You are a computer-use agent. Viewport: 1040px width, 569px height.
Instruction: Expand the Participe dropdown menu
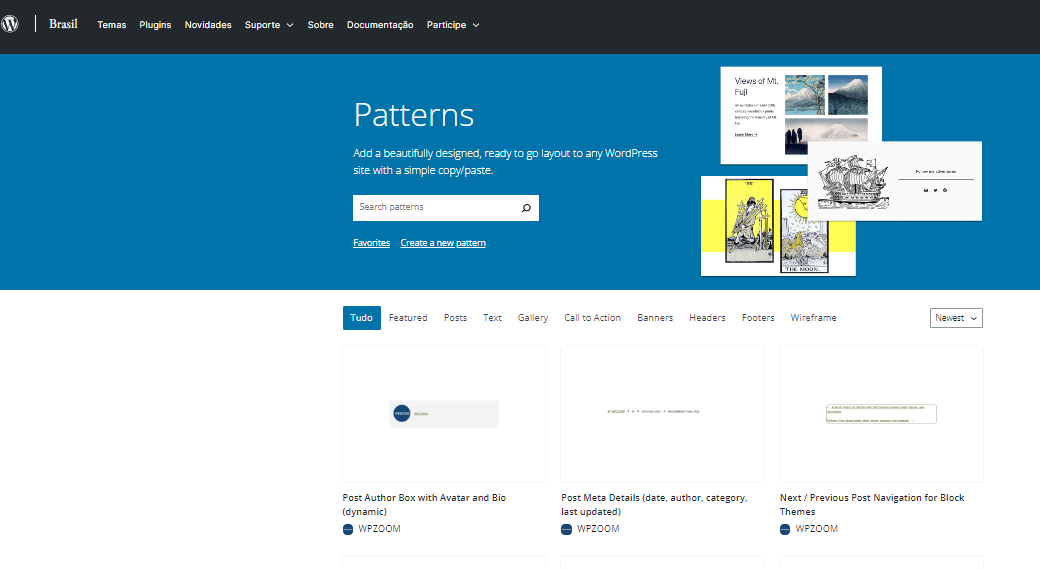point(453,25)
